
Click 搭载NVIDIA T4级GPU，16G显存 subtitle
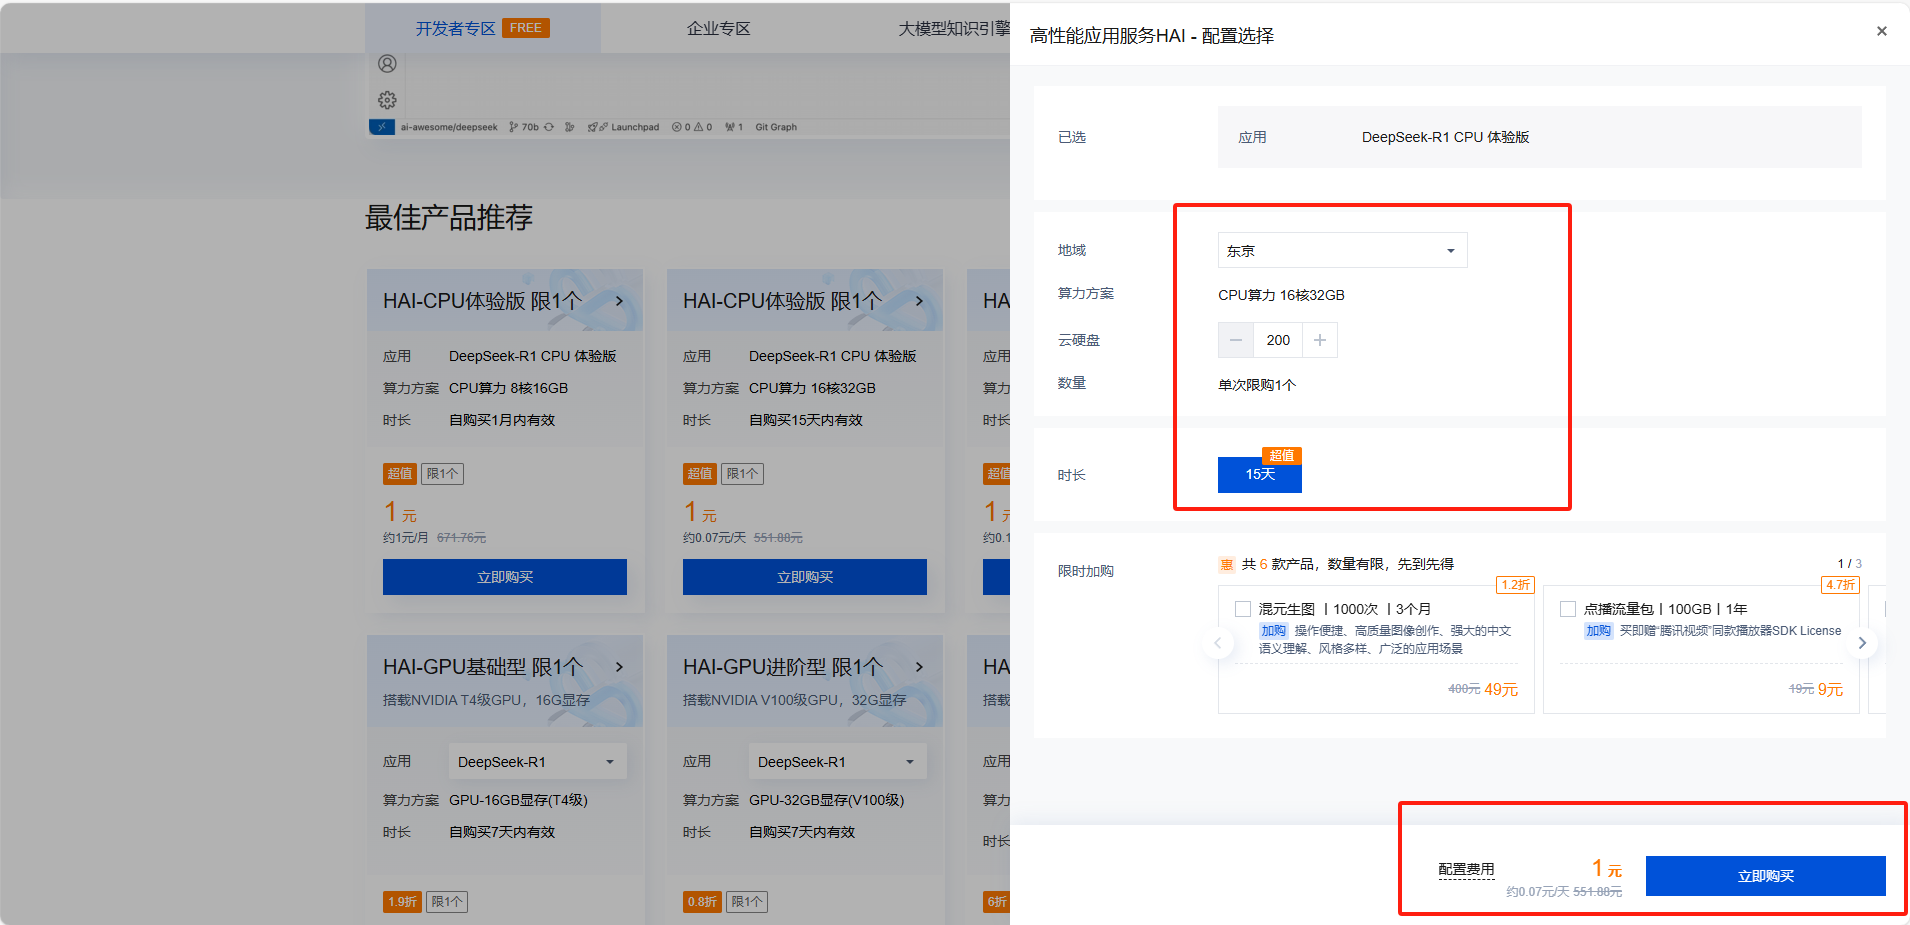[486, 700]
